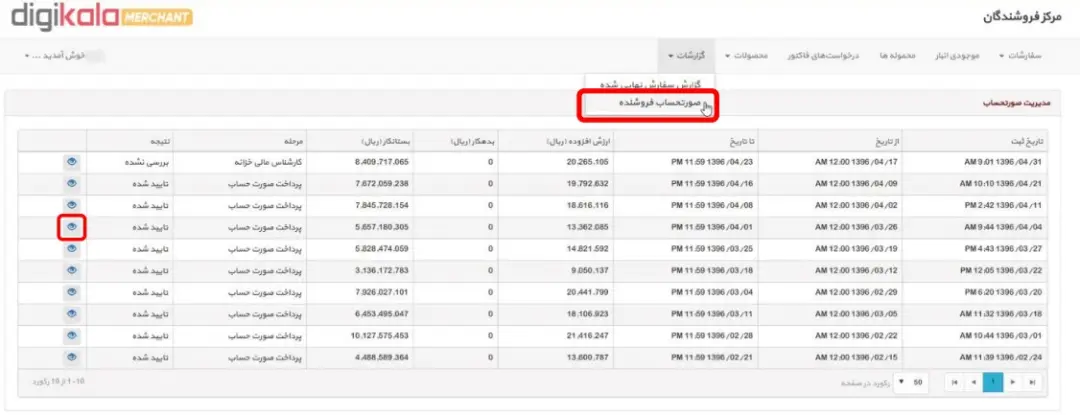Go to previous page arrow in pagination
This screenshot has width=1080, height=415.
tap(973, 381)
